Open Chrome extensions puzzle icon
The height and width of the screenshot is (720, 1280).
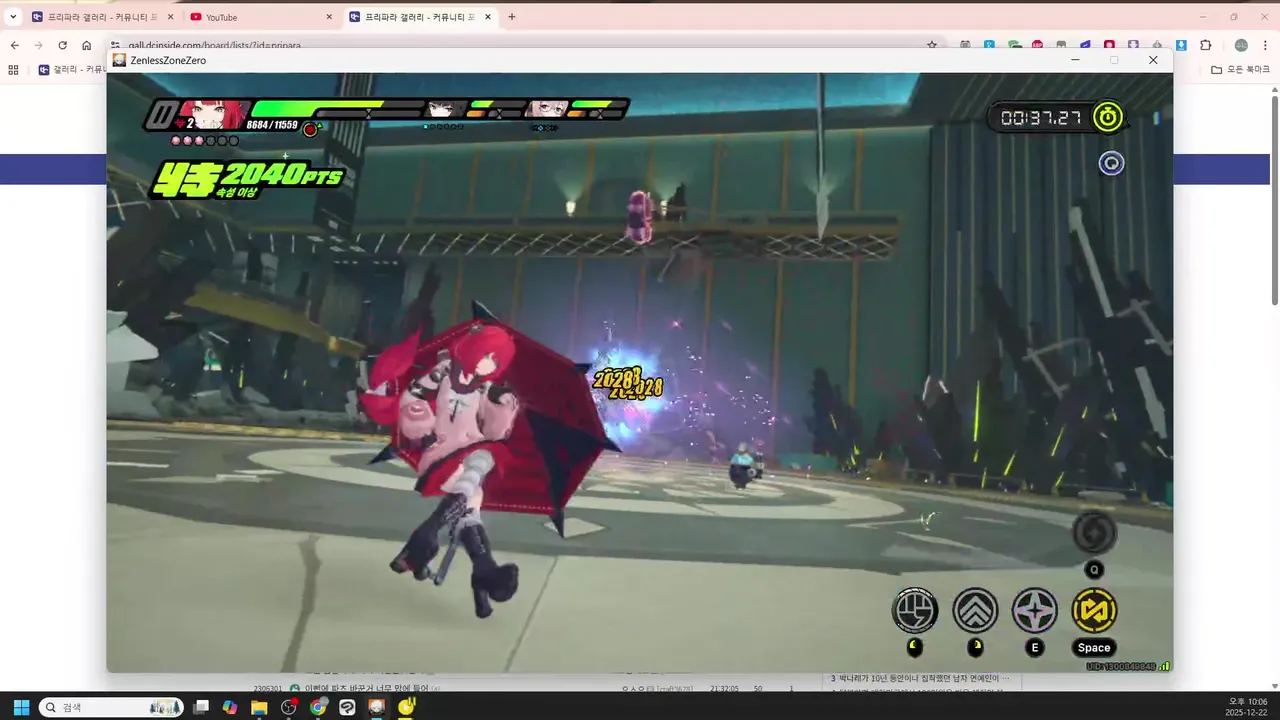point(1205,45)
